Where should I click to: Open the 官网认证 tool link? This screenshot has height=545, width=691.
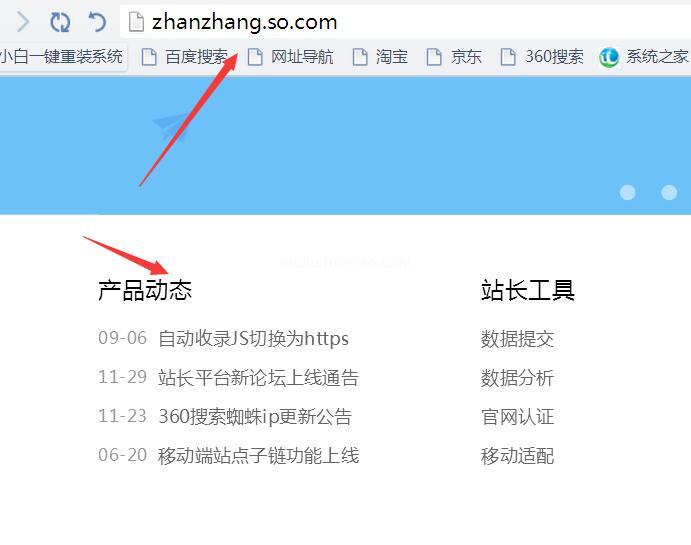coord(517,417)
